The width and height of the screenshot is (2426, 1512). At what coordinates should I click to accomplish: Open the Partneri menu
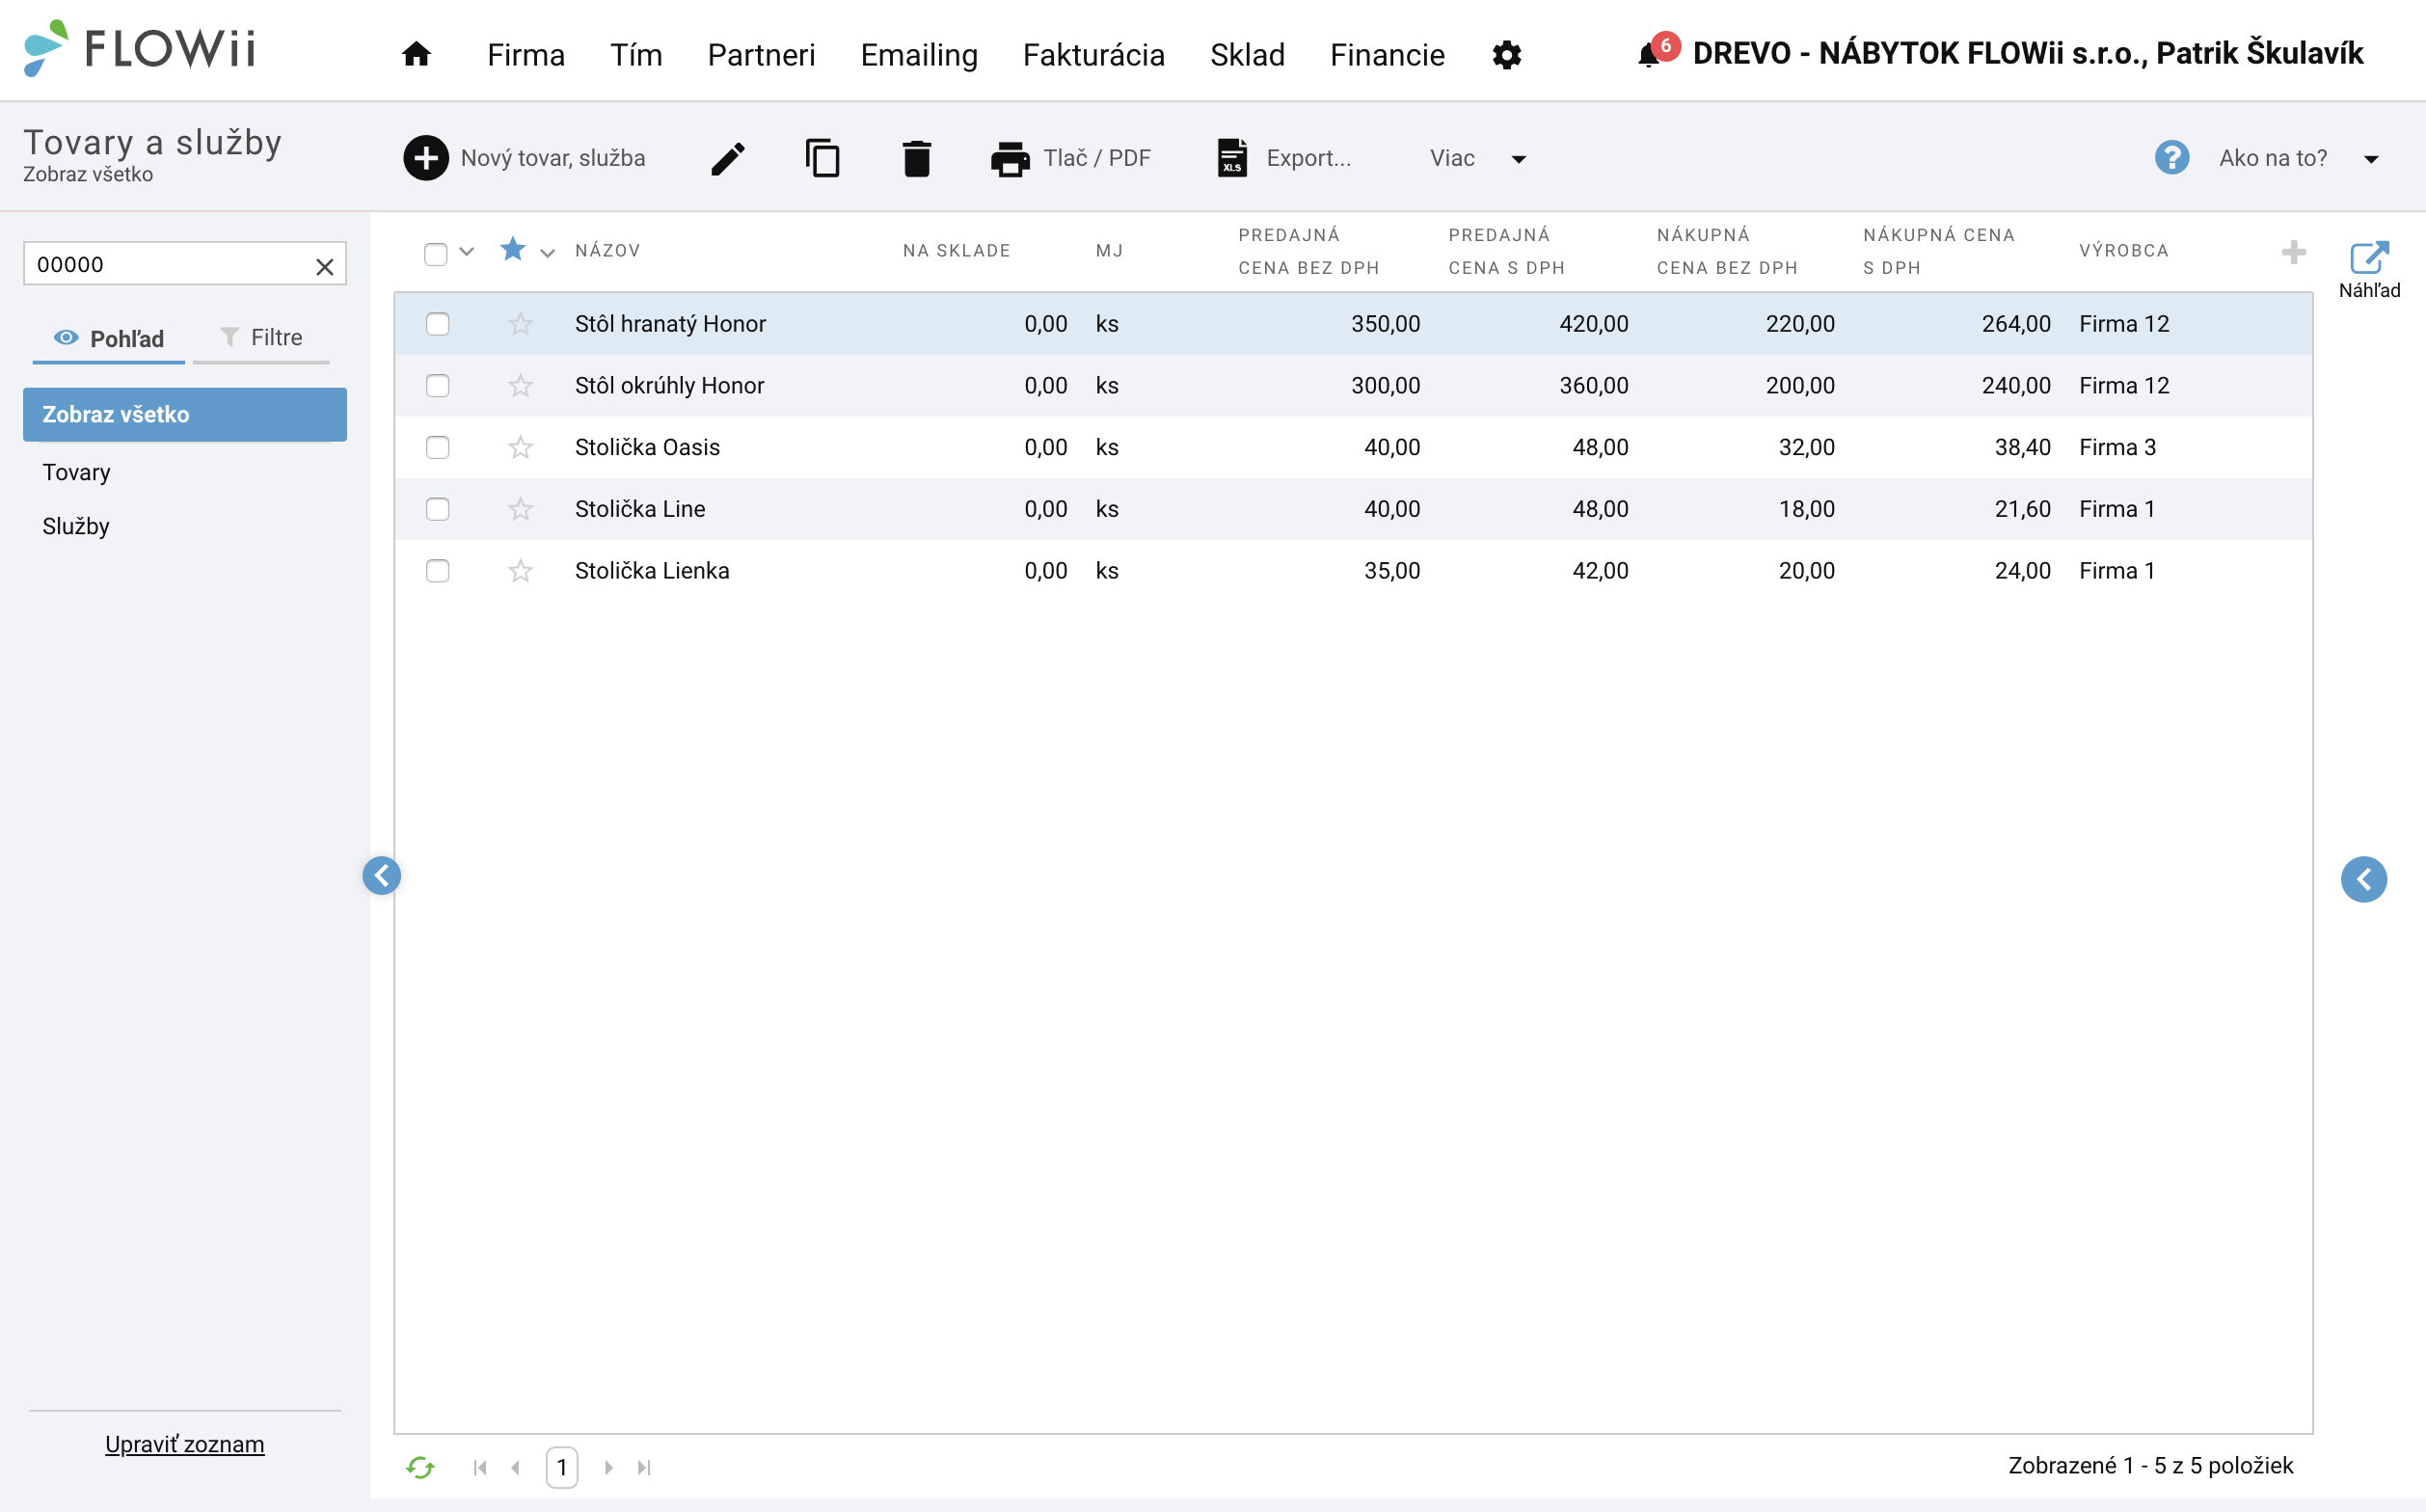click(761, 55)
